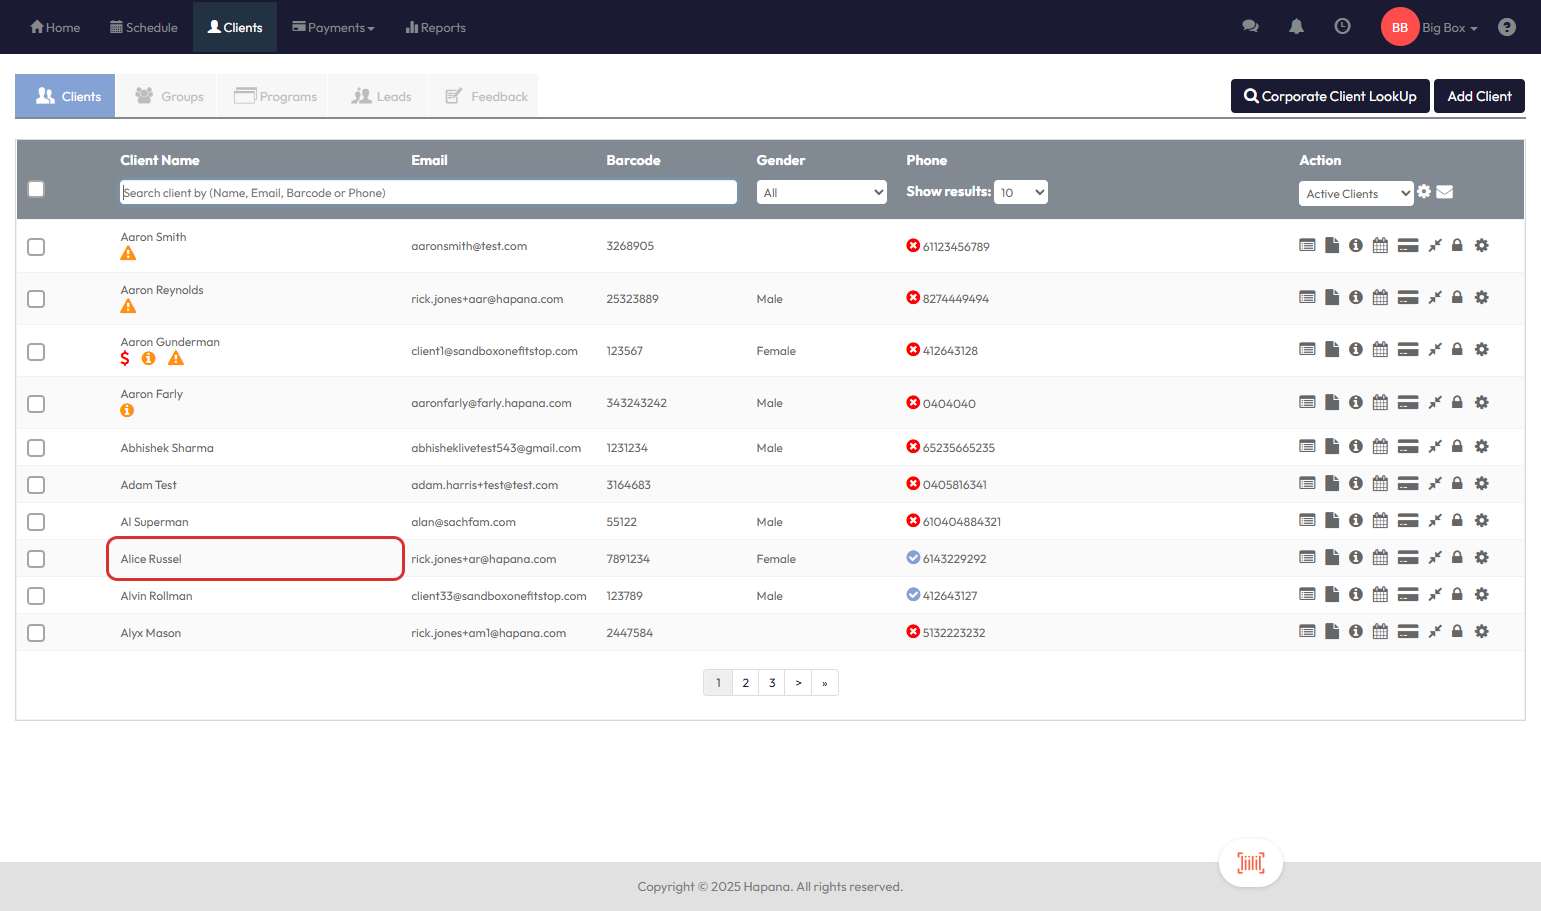Click the credit card icon for Aaron Reynolds
The height and width of the screenshot is (911, 1541).
1408,298
